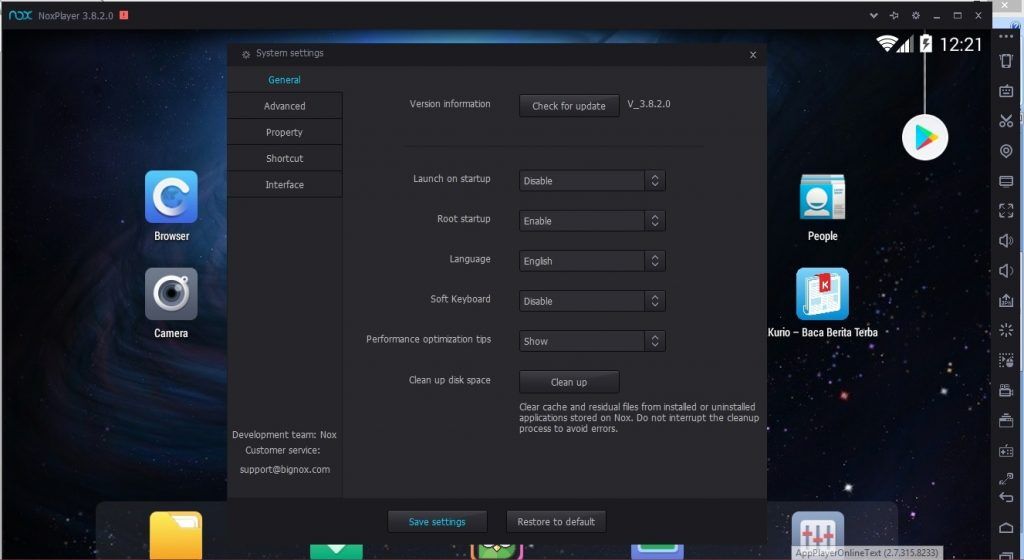Click the Clean up disk space button

pyautogui.click(x=569, y=382)
